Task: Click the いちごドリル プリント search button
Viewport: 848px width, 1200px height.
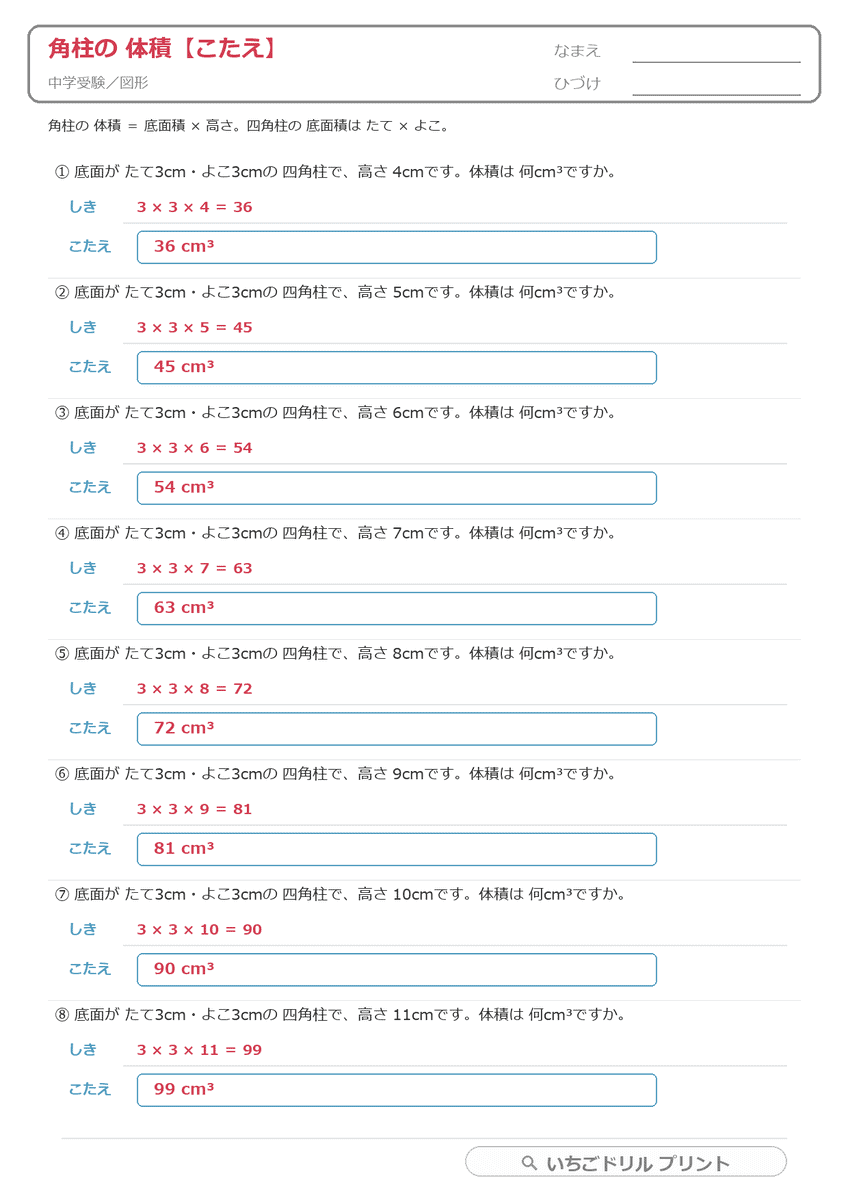Action: (x=626, y=1162)
